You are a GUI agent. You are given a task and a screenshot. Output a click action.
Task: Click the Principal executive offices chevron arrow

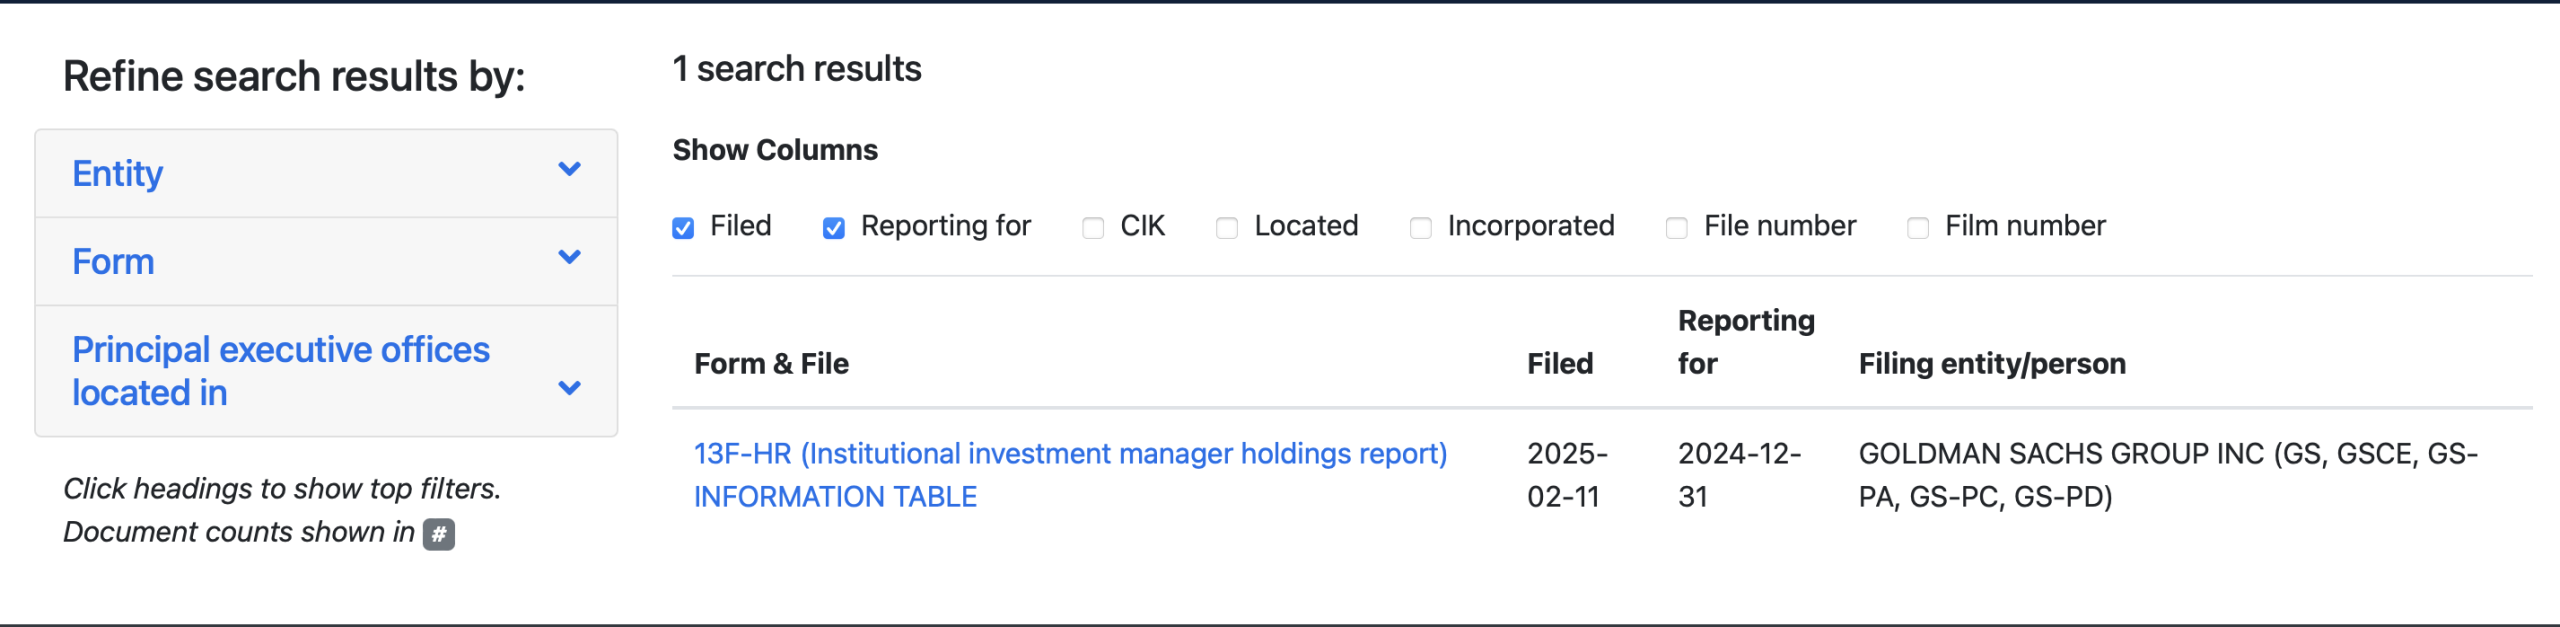tap(569, 388)
